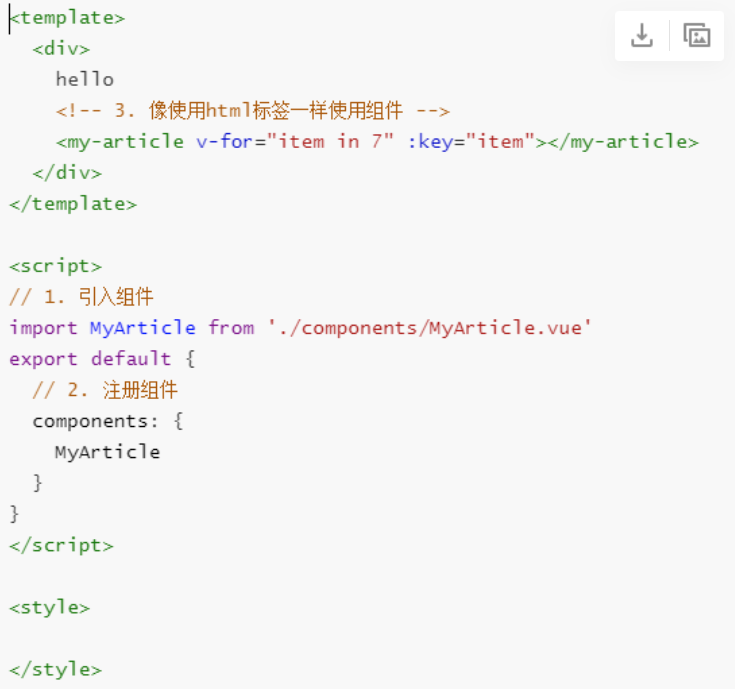
Task: Click the word hello in the template
Action: click(x=85, y=79)
